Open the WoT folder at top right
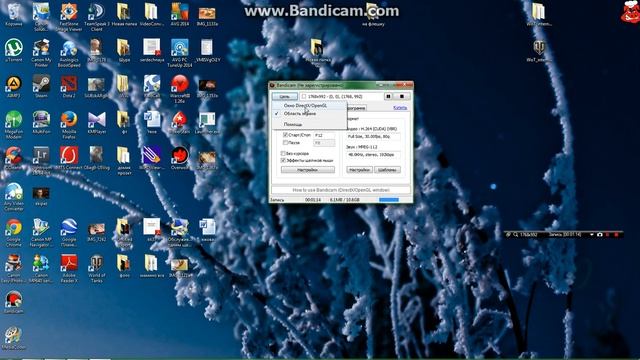640x360 pixels. (x=539, y=14)
